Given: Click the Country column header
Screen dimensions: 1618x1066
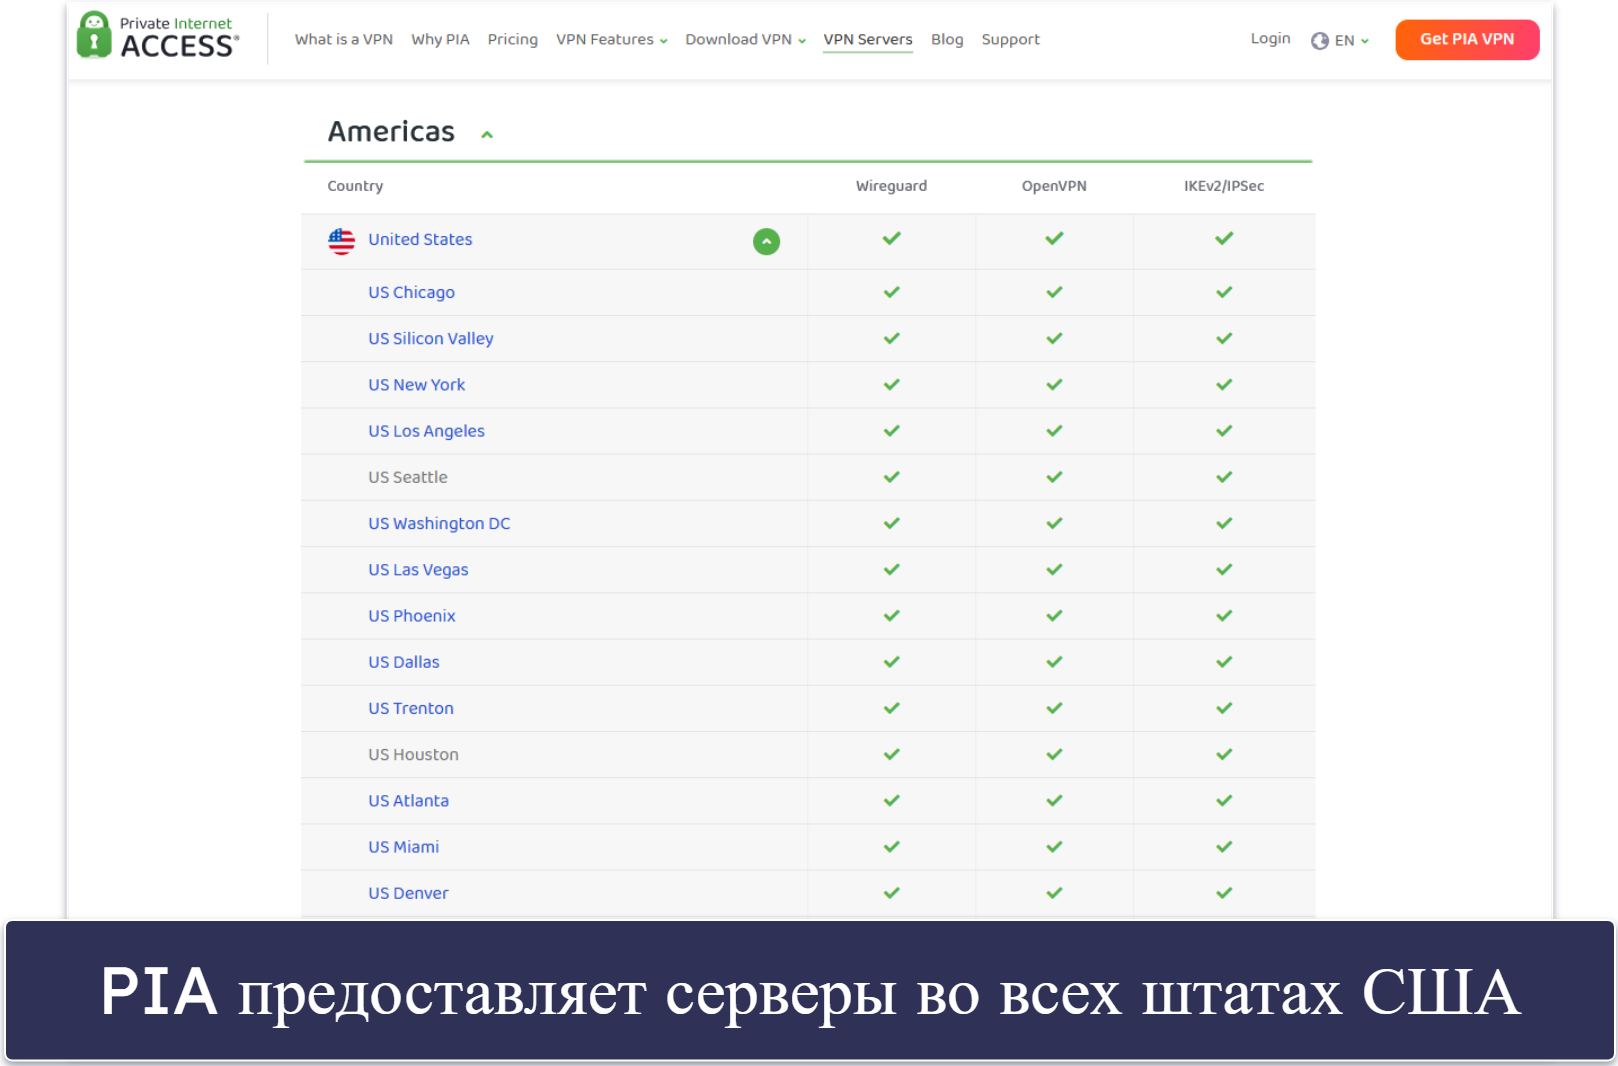Looking at the screenshot, I should coord(355,186).
